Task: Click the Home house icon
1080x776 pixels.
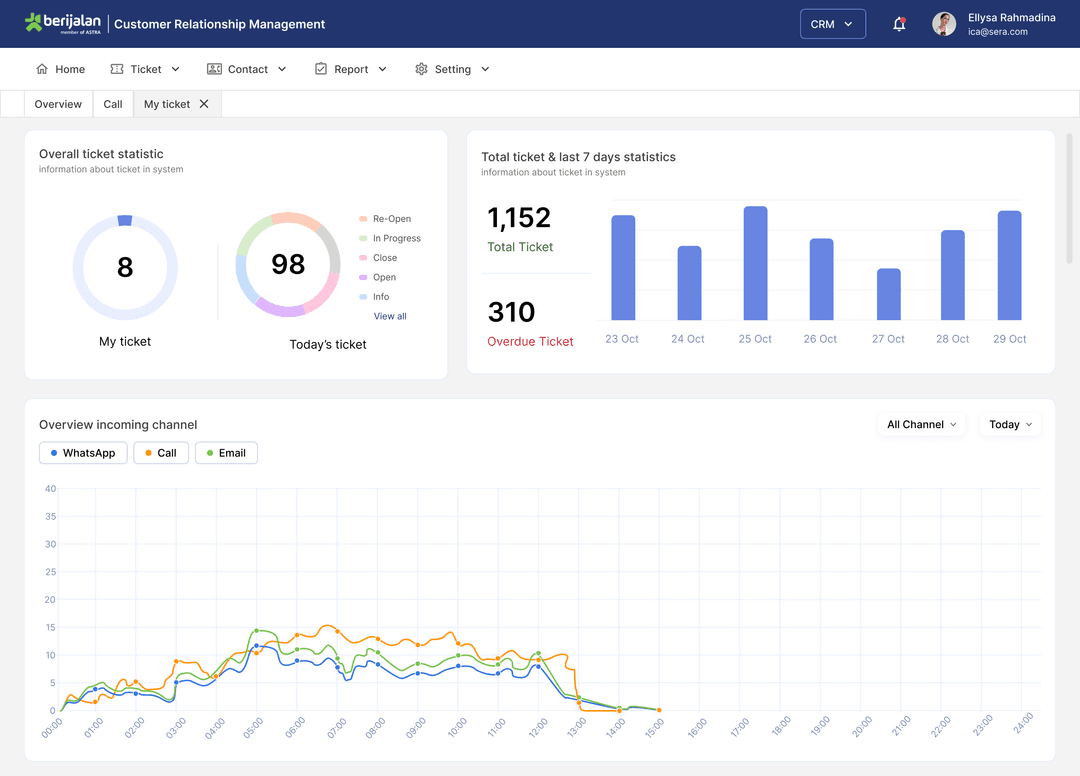Action: point(42,69)
